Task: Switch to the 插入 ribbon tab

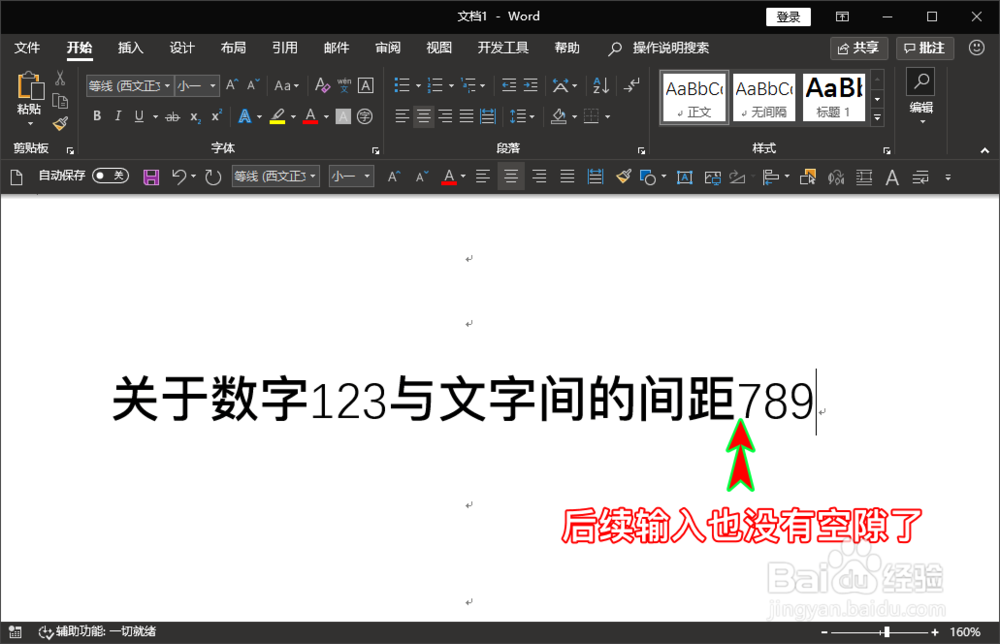Action: pyautogui.click(x=130, y=47)
